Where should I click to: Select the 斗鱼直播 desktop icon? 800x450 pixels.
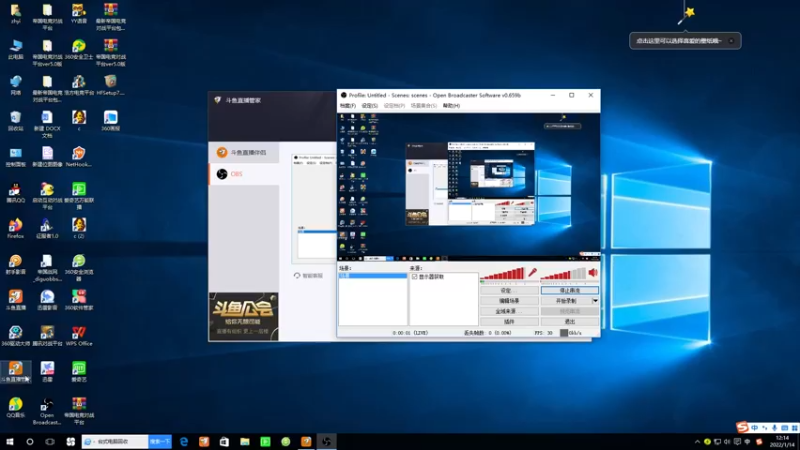pos(15,300)
